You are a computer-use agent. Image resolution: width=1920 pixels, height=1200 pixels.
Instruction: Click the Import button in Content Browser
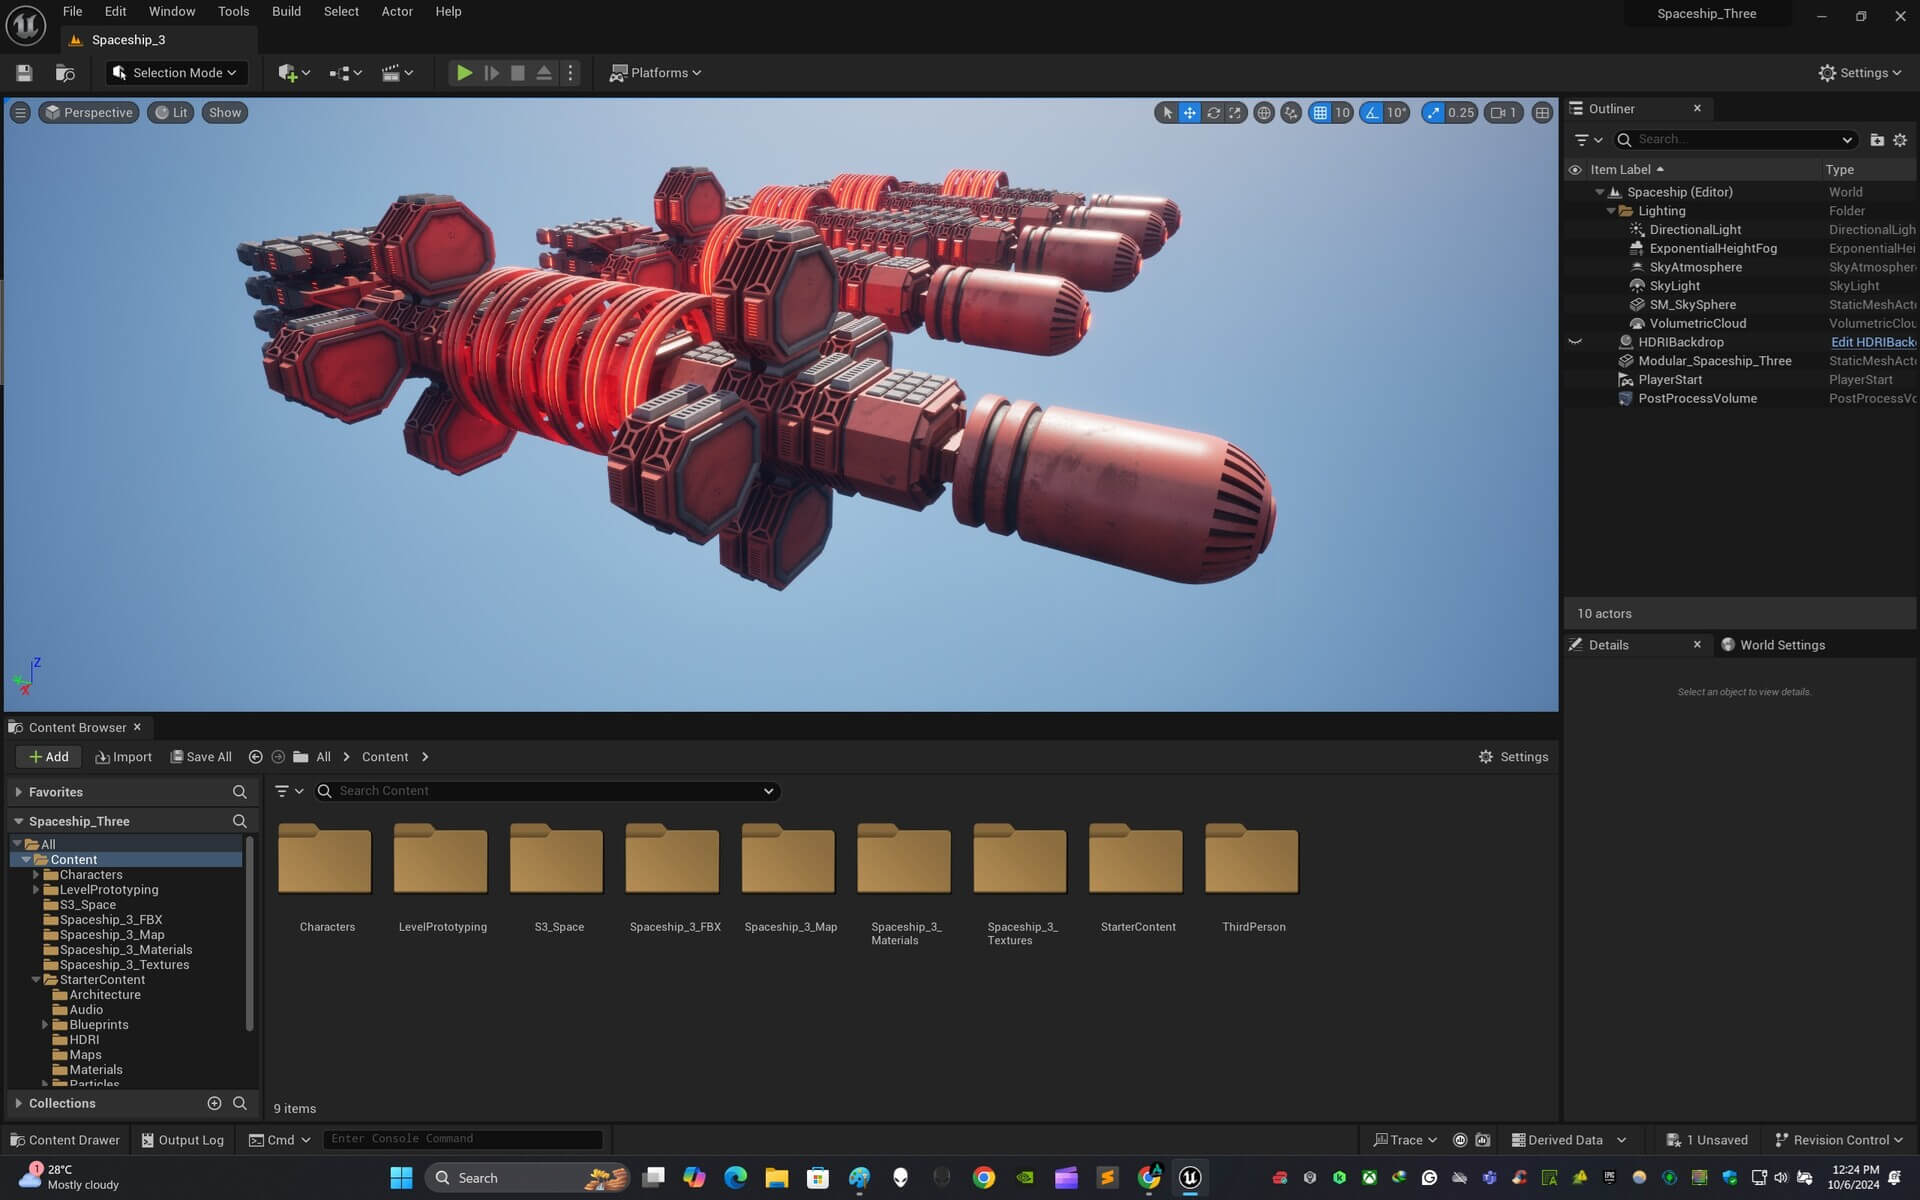tap(123, 757)
